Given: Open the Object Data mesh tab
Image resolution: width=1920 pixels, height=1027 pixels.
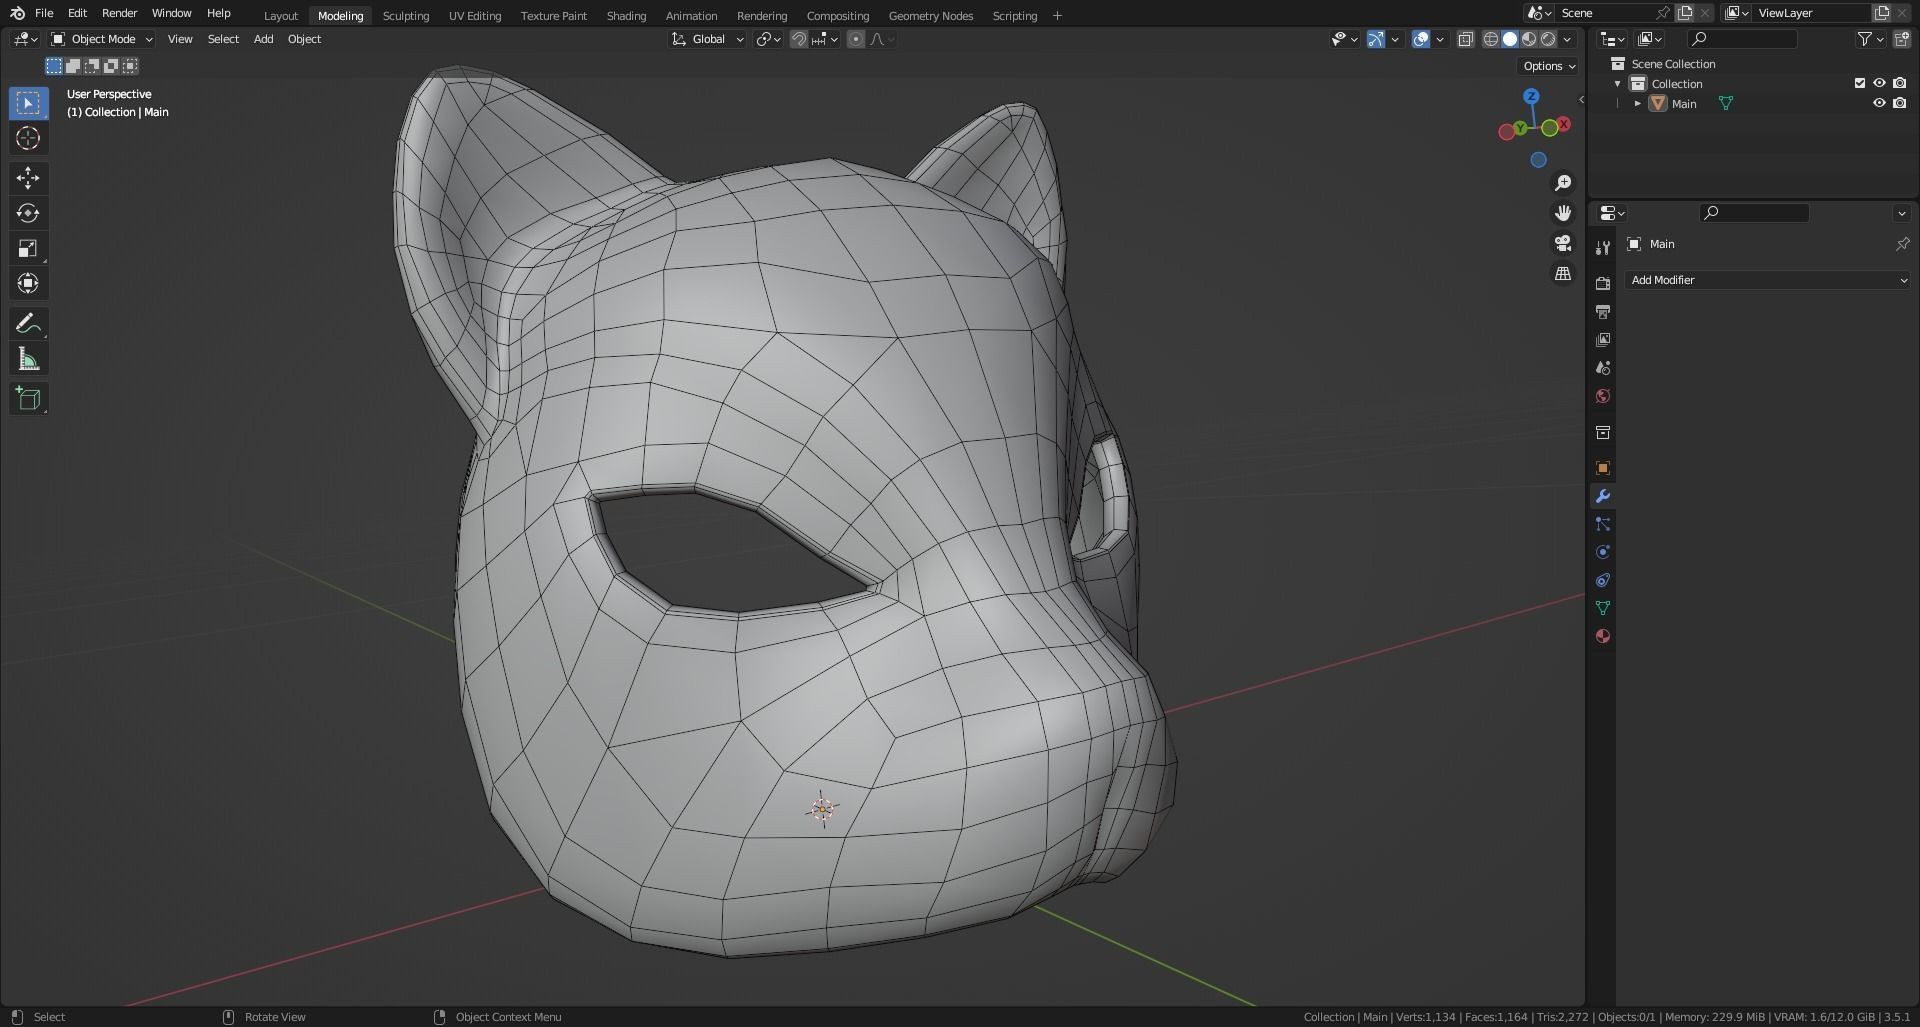Looking at the screenshot, I should coord(1603,608).
